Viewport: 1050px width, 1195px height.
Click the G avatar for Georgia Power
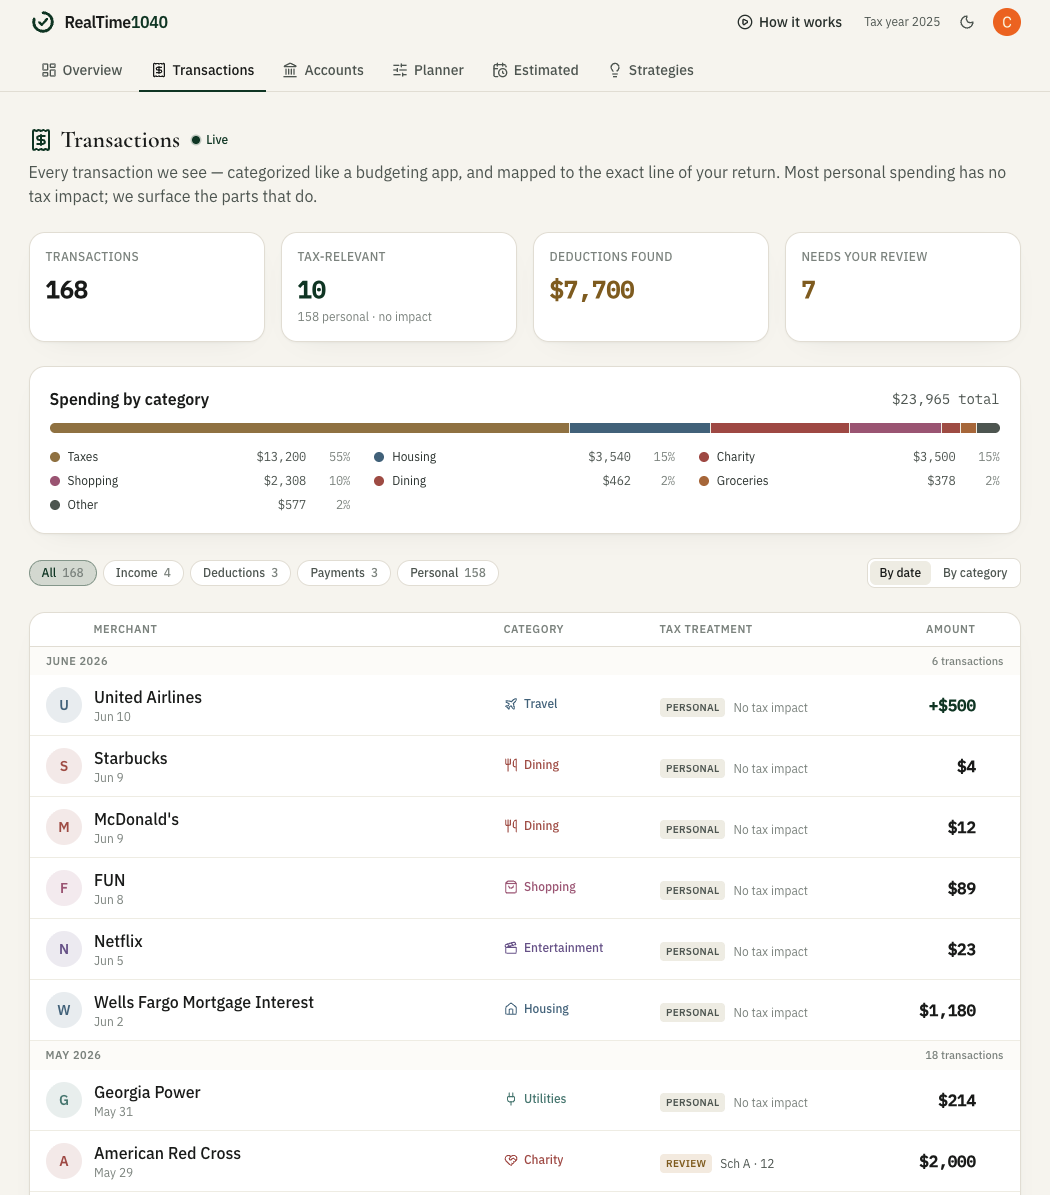[64, 1100]
